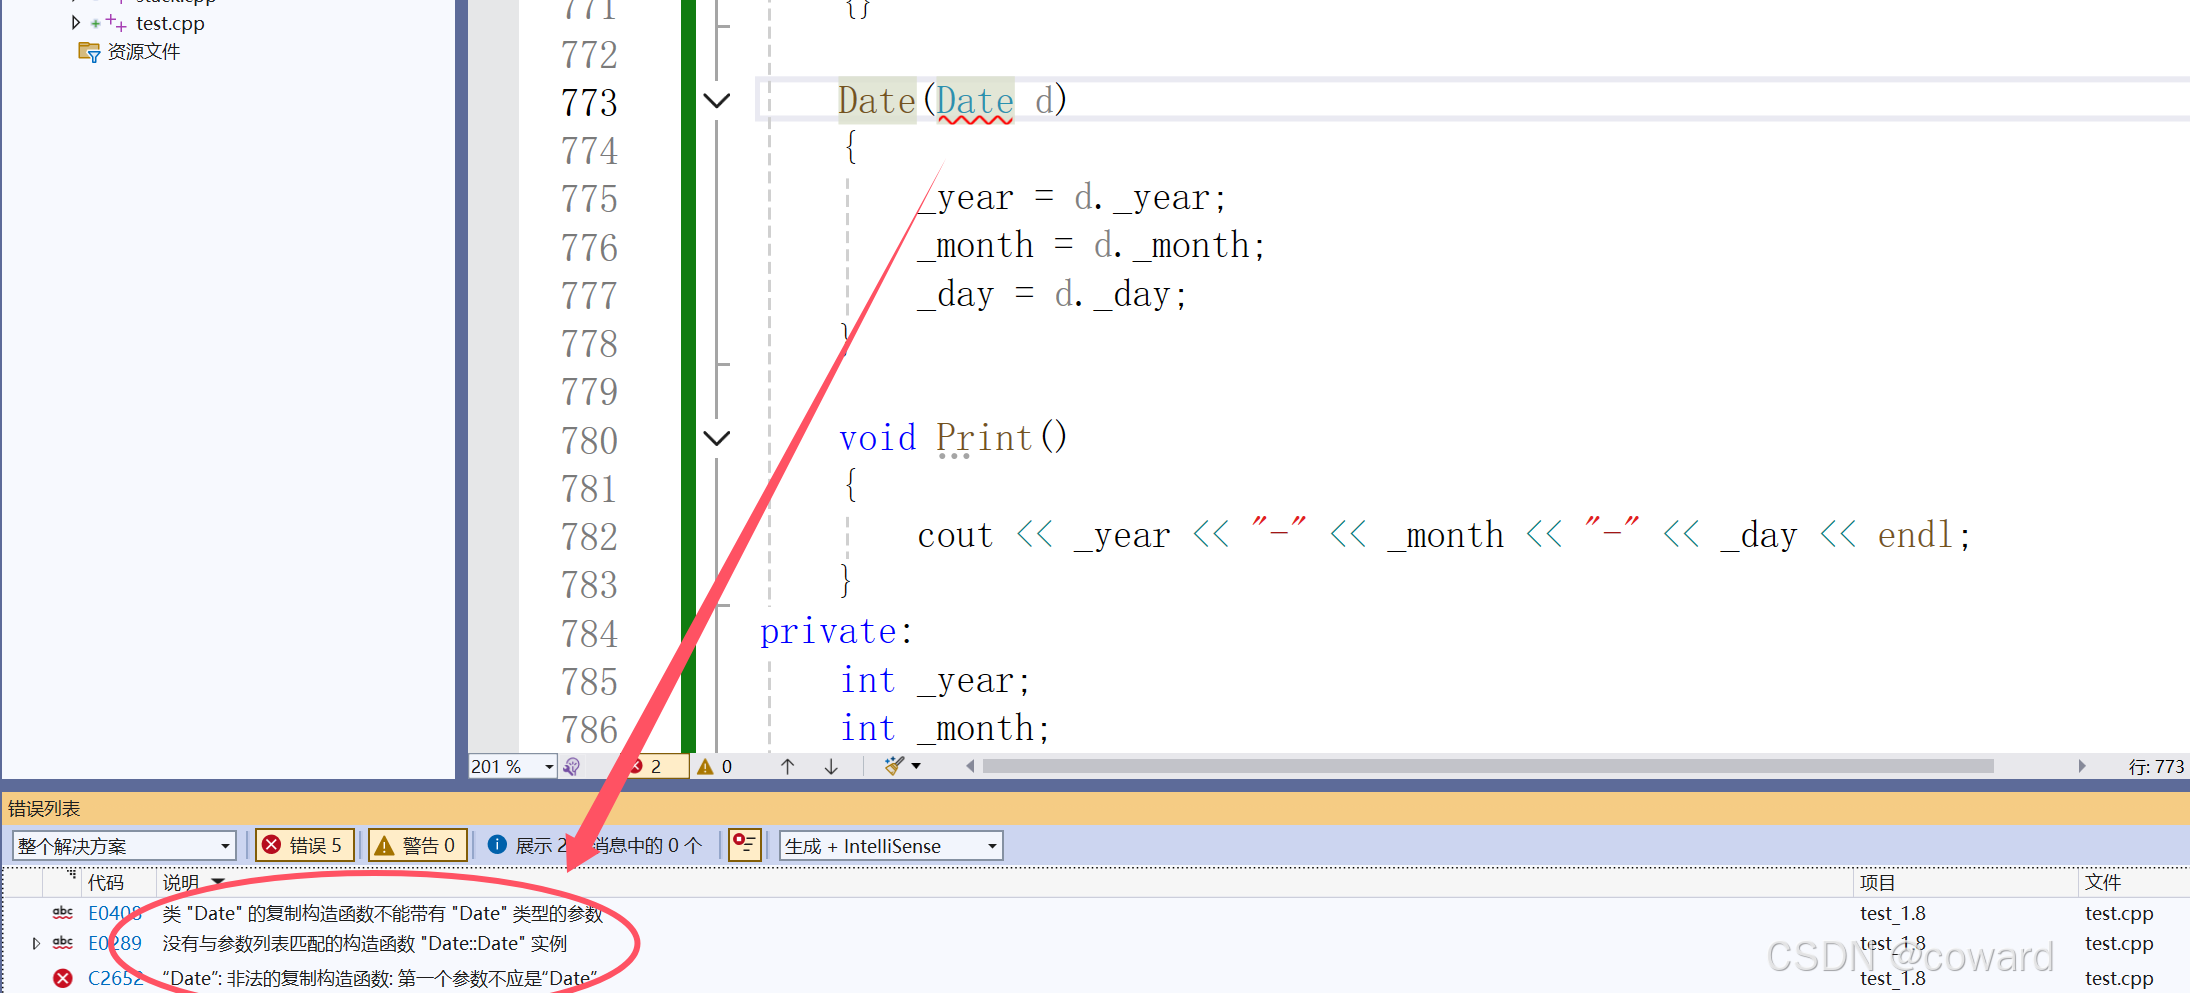Click test.cpp file cell in E0408 row
The width and height of the screenshot is (2190, 993).
click(x=2119, y=913)
